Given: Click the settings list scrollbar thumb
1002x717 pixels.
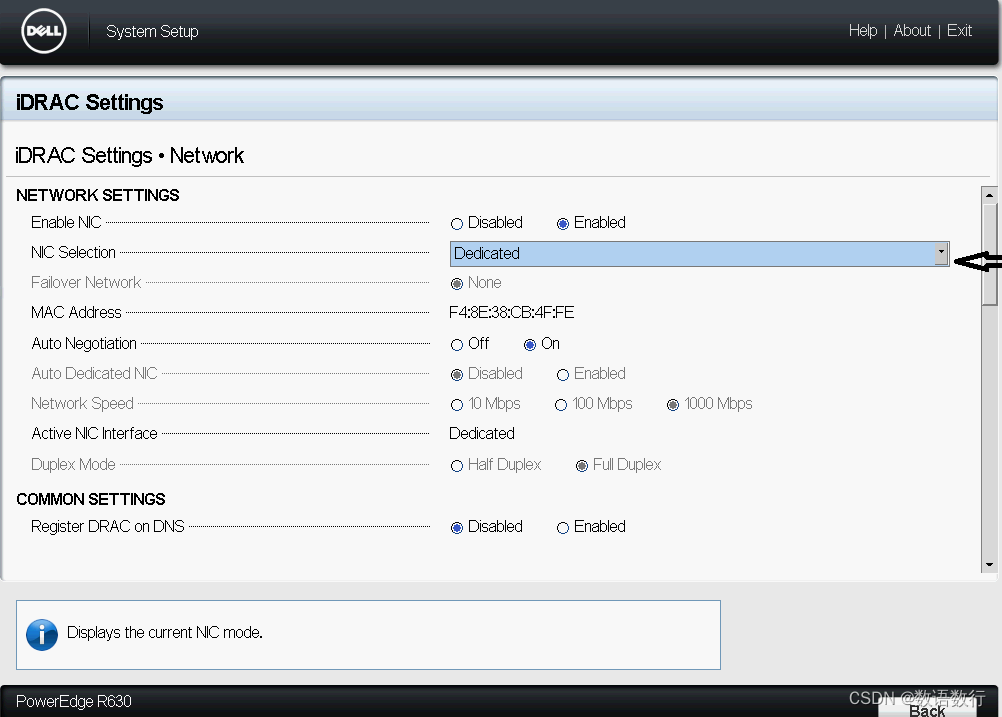Looking at the screenshot, I should (989, 254).
